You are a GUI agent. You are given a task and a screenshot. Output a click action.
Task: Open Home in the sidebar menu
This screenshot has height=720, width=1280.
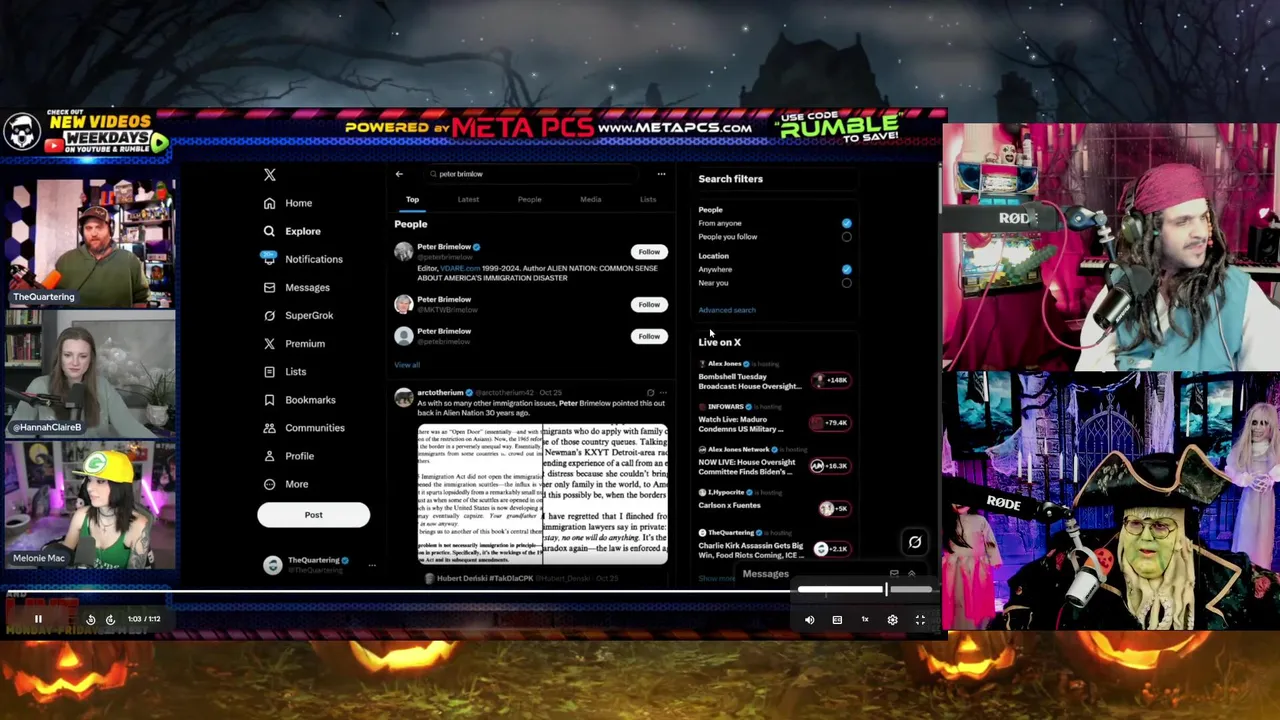point(298,203)
